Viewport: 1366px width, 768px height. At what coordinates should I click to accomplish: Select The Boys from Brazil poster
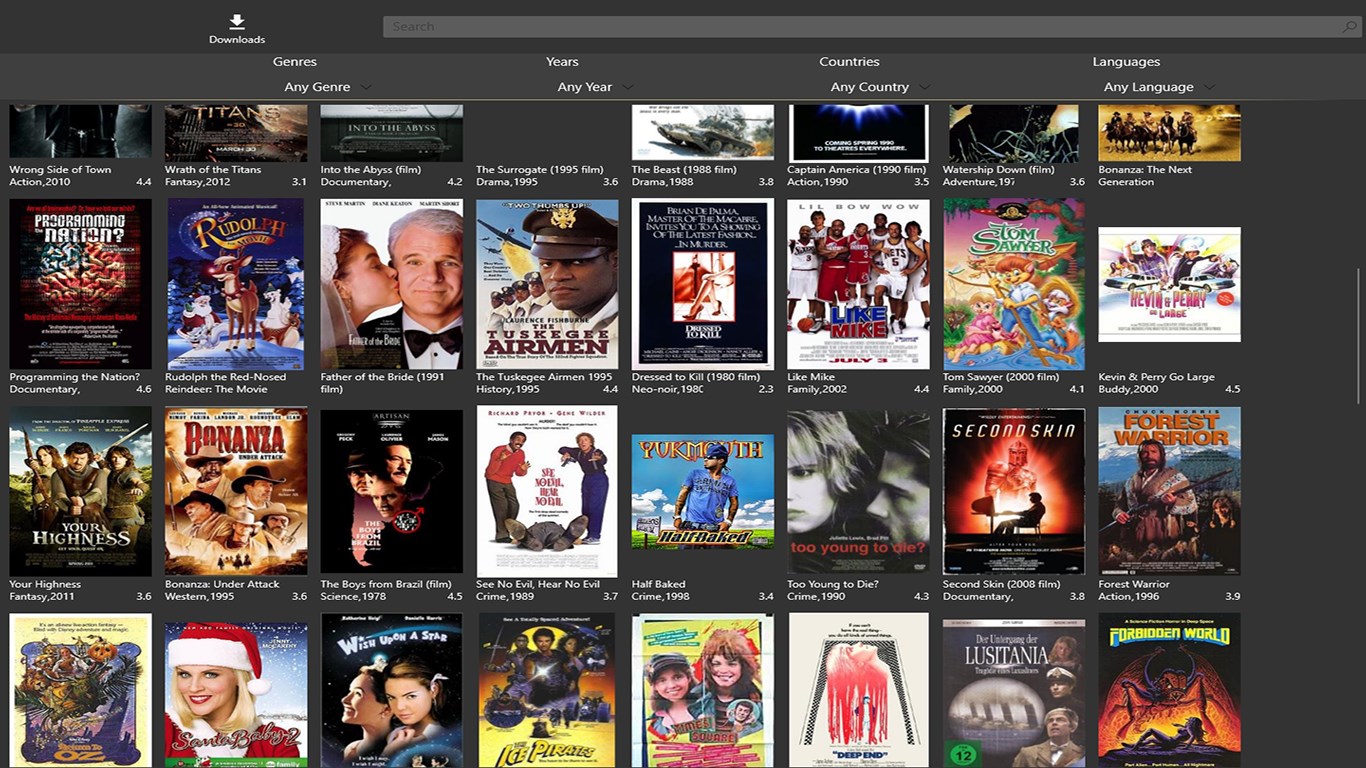click(x=391, y=491)
